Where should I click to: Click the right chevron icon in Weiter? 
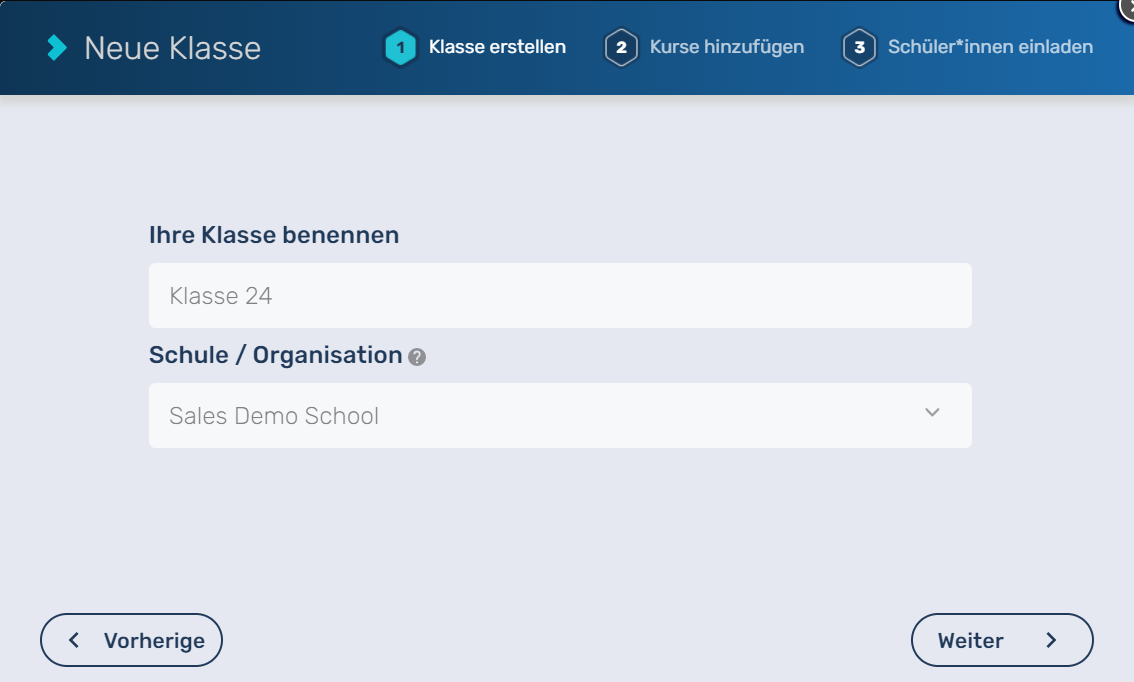pyautogui.click(x=1051, y=641)
